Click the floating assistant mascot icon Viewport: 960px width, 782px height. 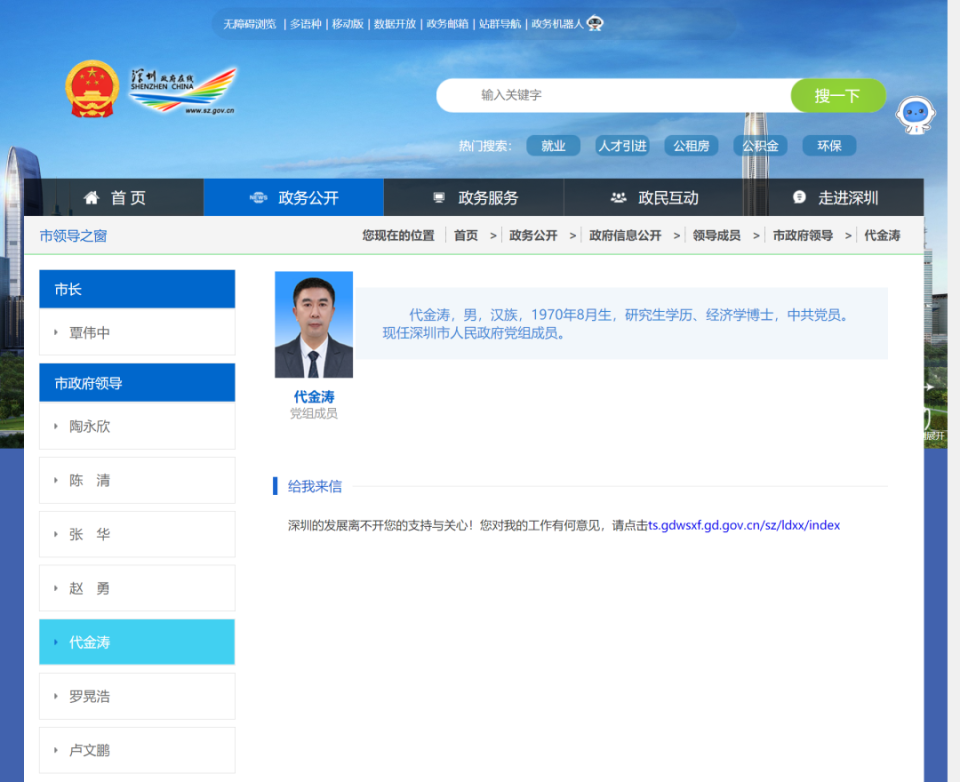tap(914, 115)
